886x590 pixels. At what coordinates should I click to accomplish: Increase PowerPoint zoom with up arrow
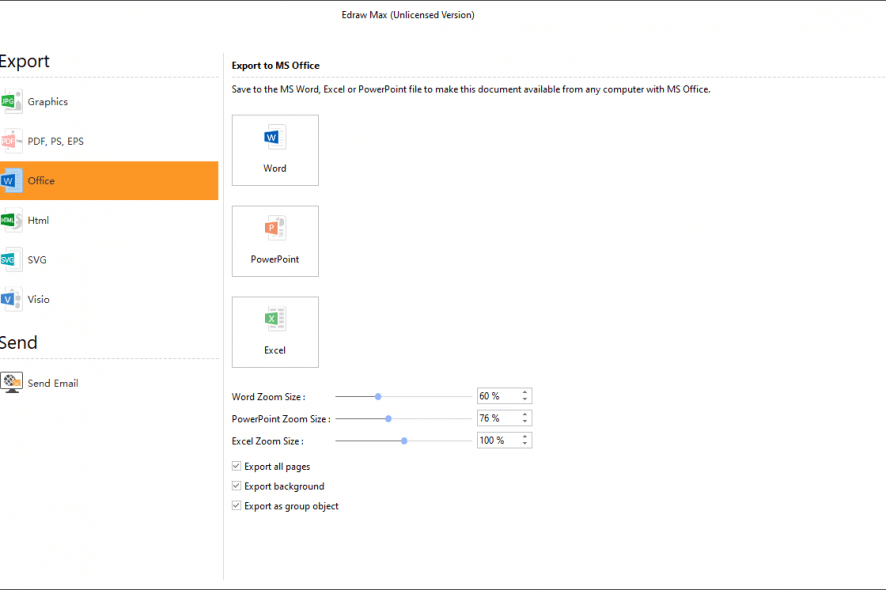tap(525, 414)
